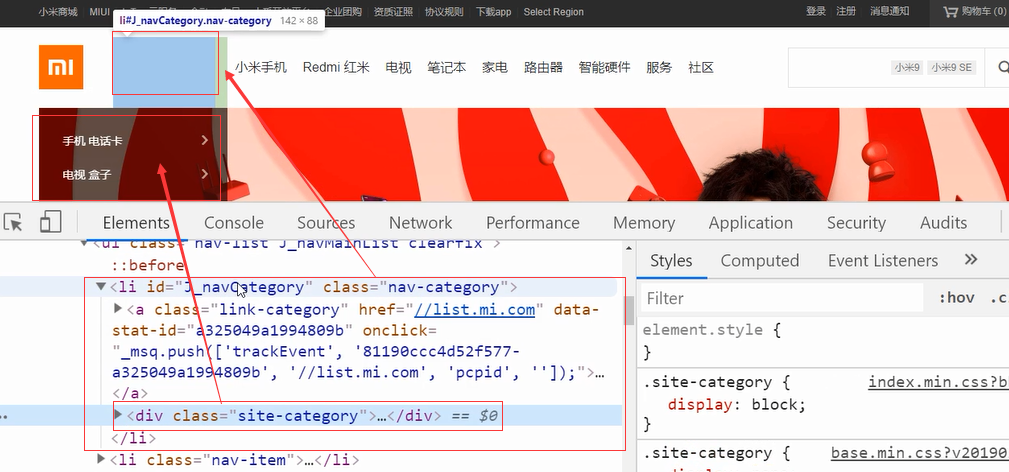Select the closing </li> tag row
Image resolution: width=1009 pixels, height=472 pixels.
click(x=134, y=438)
